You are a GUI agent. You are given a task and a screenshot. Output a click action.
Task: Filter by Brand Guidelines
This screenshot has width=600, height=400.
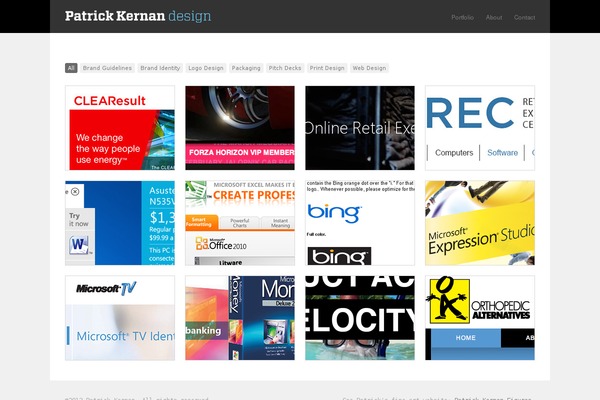pos(107,68)
